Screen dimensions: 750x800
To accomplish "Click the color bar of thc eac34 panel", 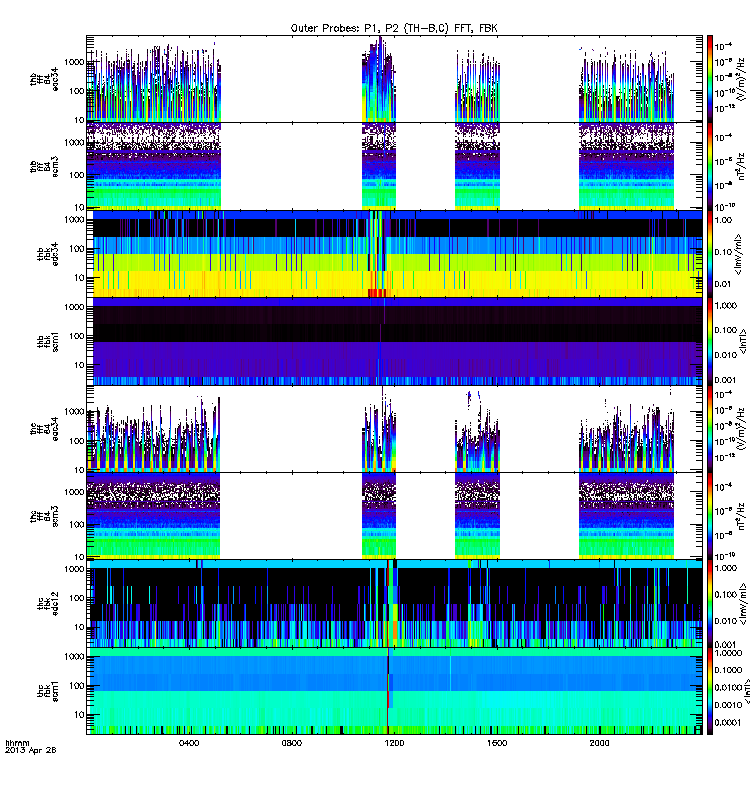I will click(x=710, y=429).
